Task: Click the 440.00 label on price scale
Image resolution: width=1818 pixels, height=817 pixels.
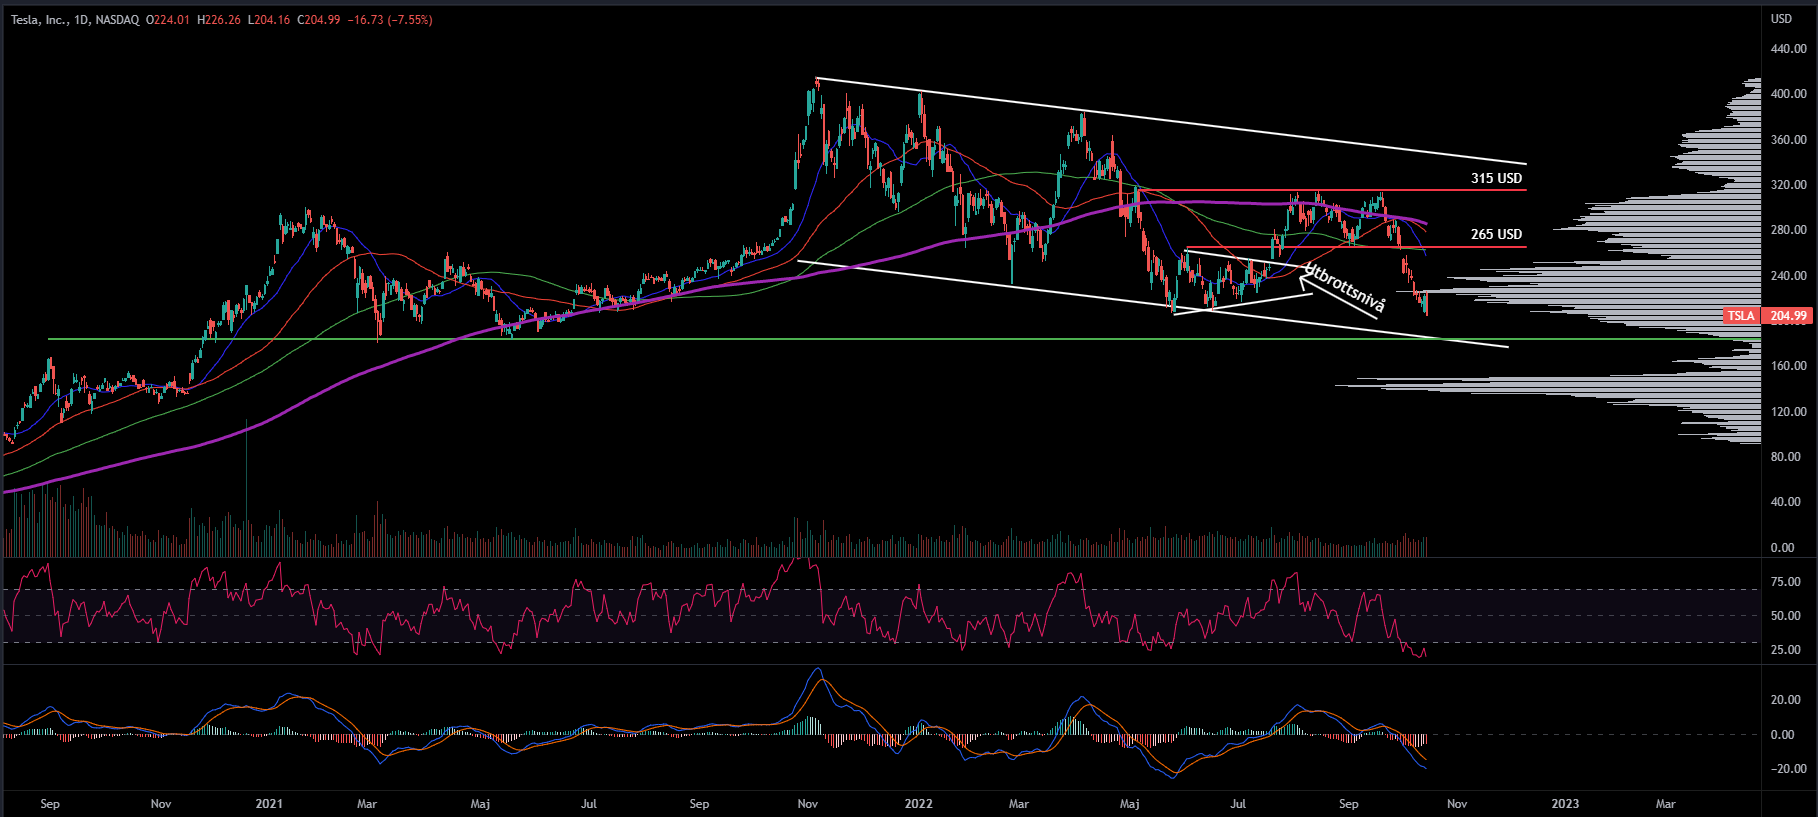Action: click(x=1788, y=49)
